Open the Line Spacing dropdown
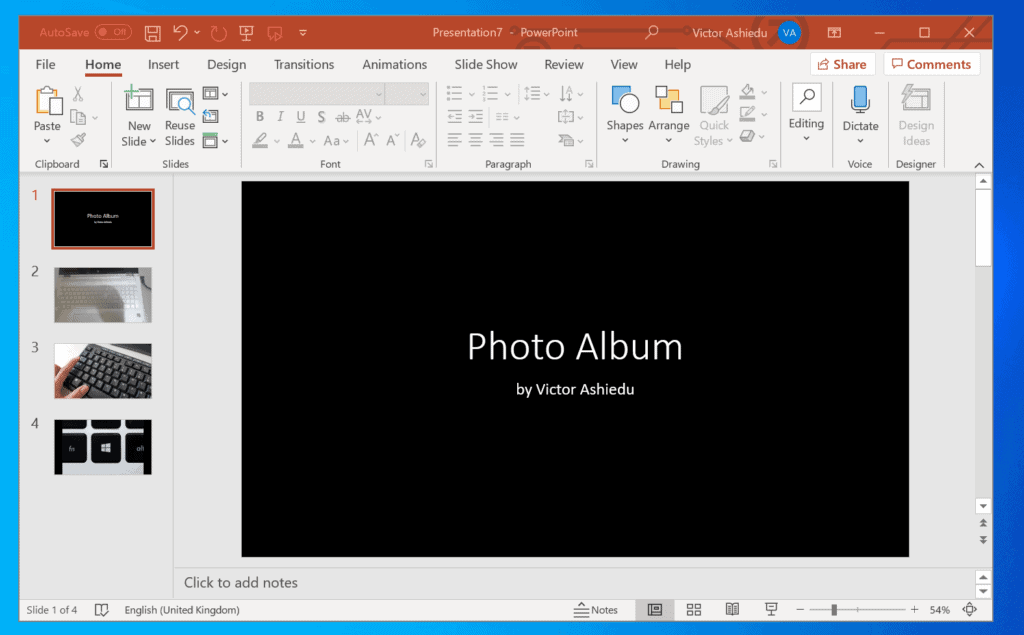Image resolution: width=1024 pixels, height=635 pixels. (x=536, y=93)
